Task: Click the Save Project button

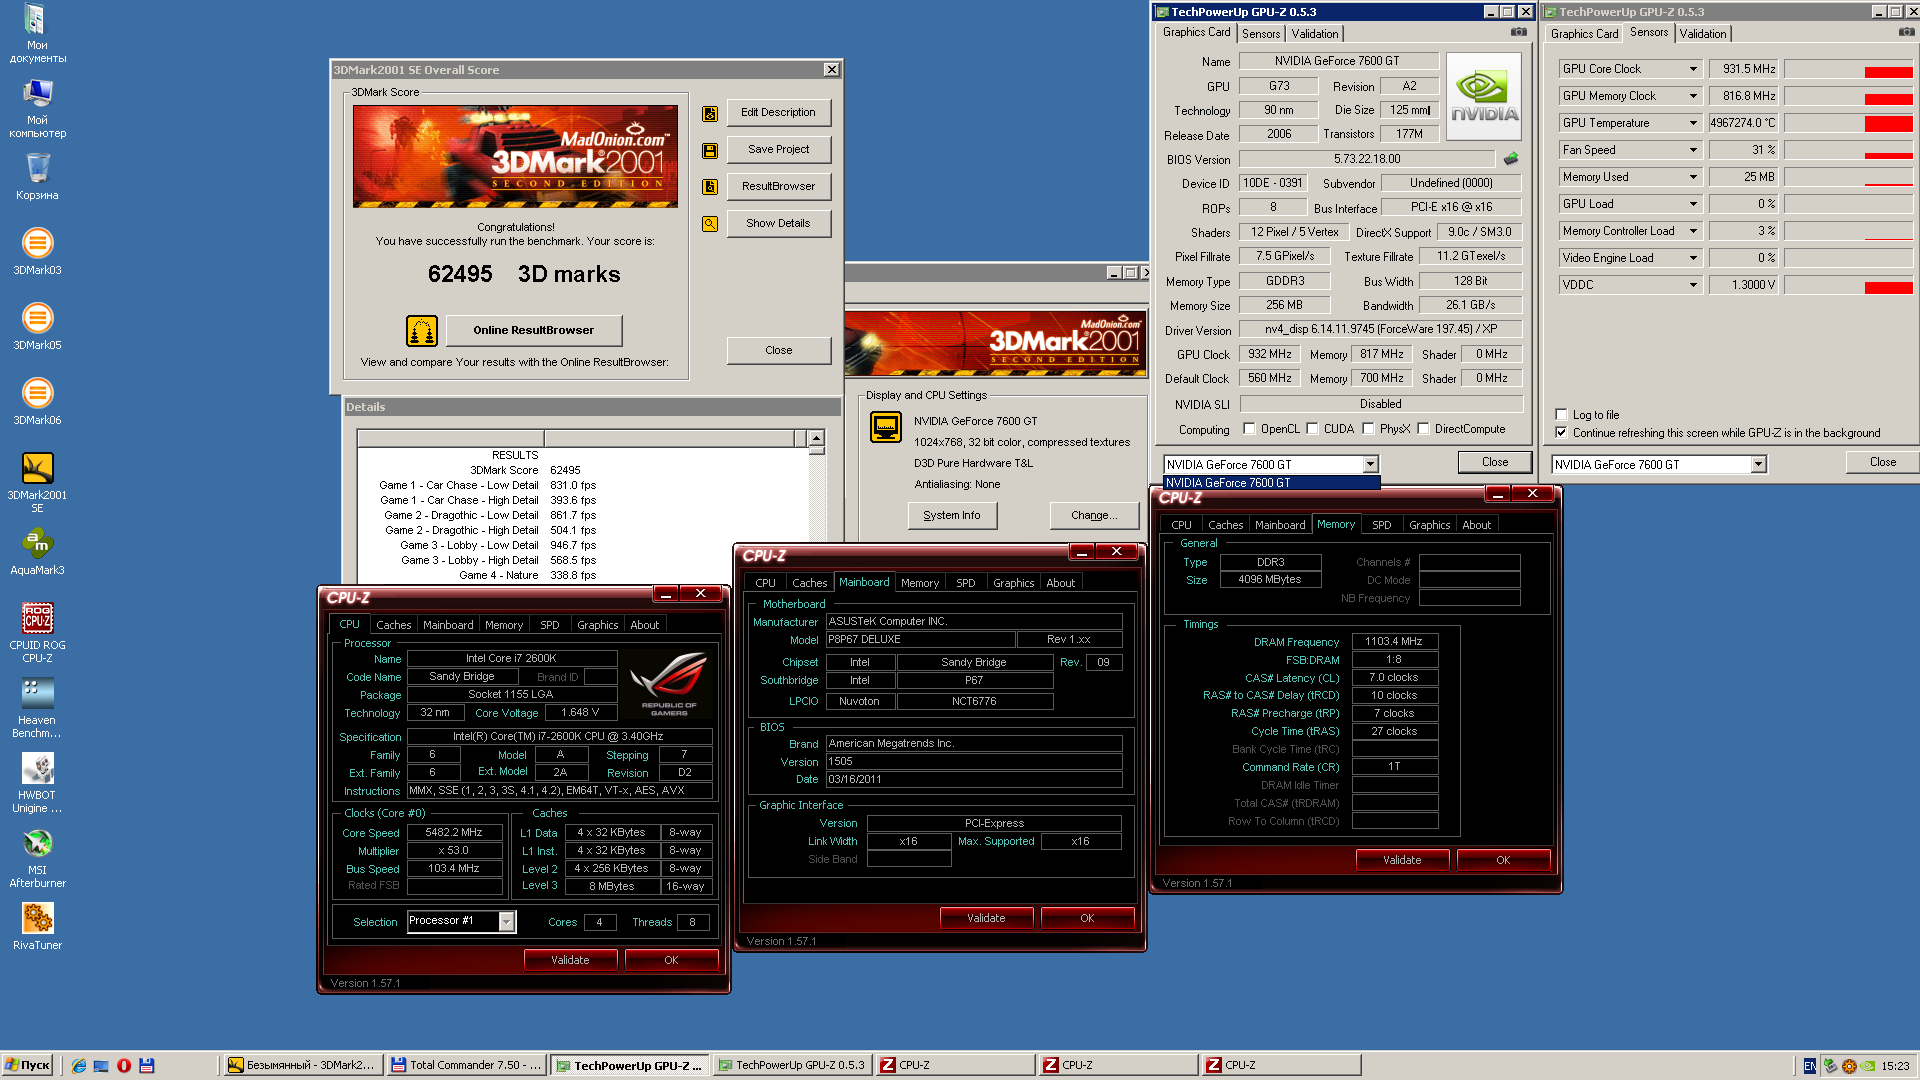Action: pos(778,150)
